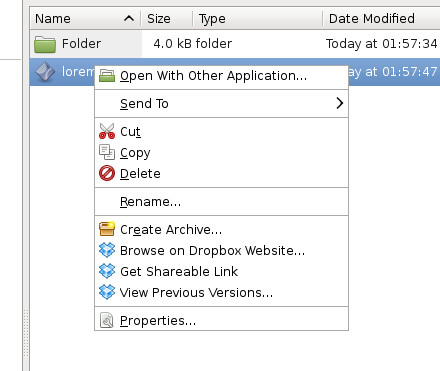This screenshot has height=371, width=440.
Task: Expand the Send To submenu arrow
Action: click(x=339, y=103)
